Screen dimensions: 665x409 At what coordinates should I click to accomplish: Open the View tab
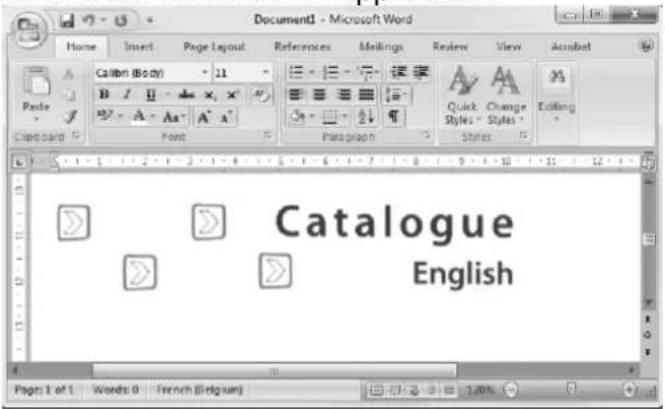509,47
